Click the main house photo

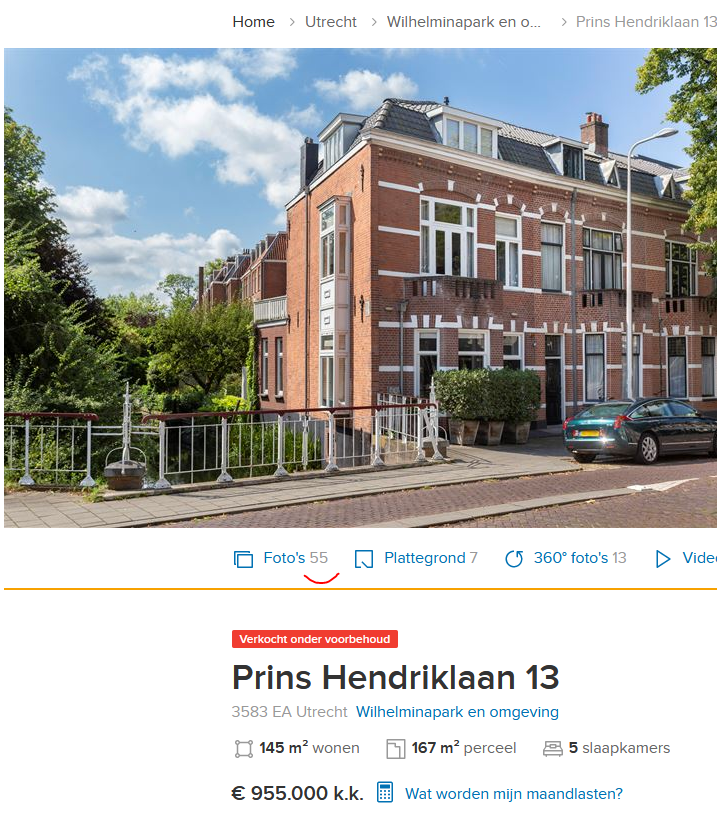360,288
